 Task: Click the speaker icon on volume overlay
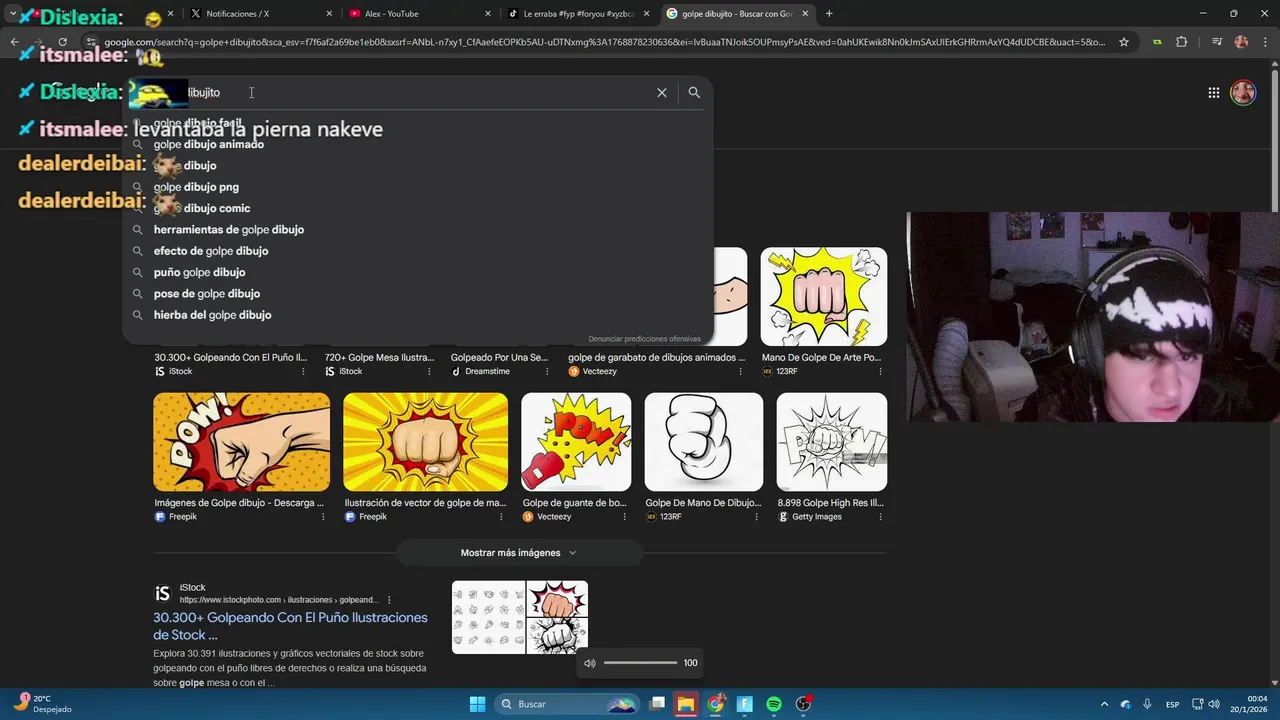(x=590, y=663)
